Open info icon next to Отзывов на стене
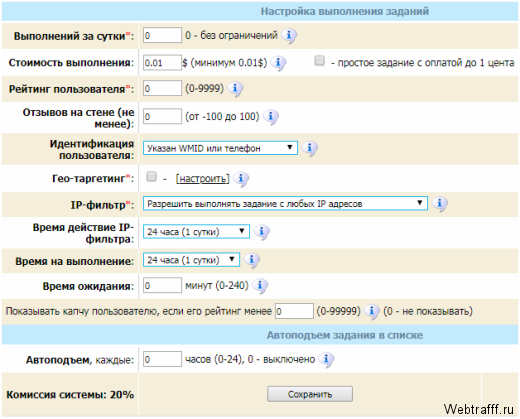520x419 pixels. [271, 117]
